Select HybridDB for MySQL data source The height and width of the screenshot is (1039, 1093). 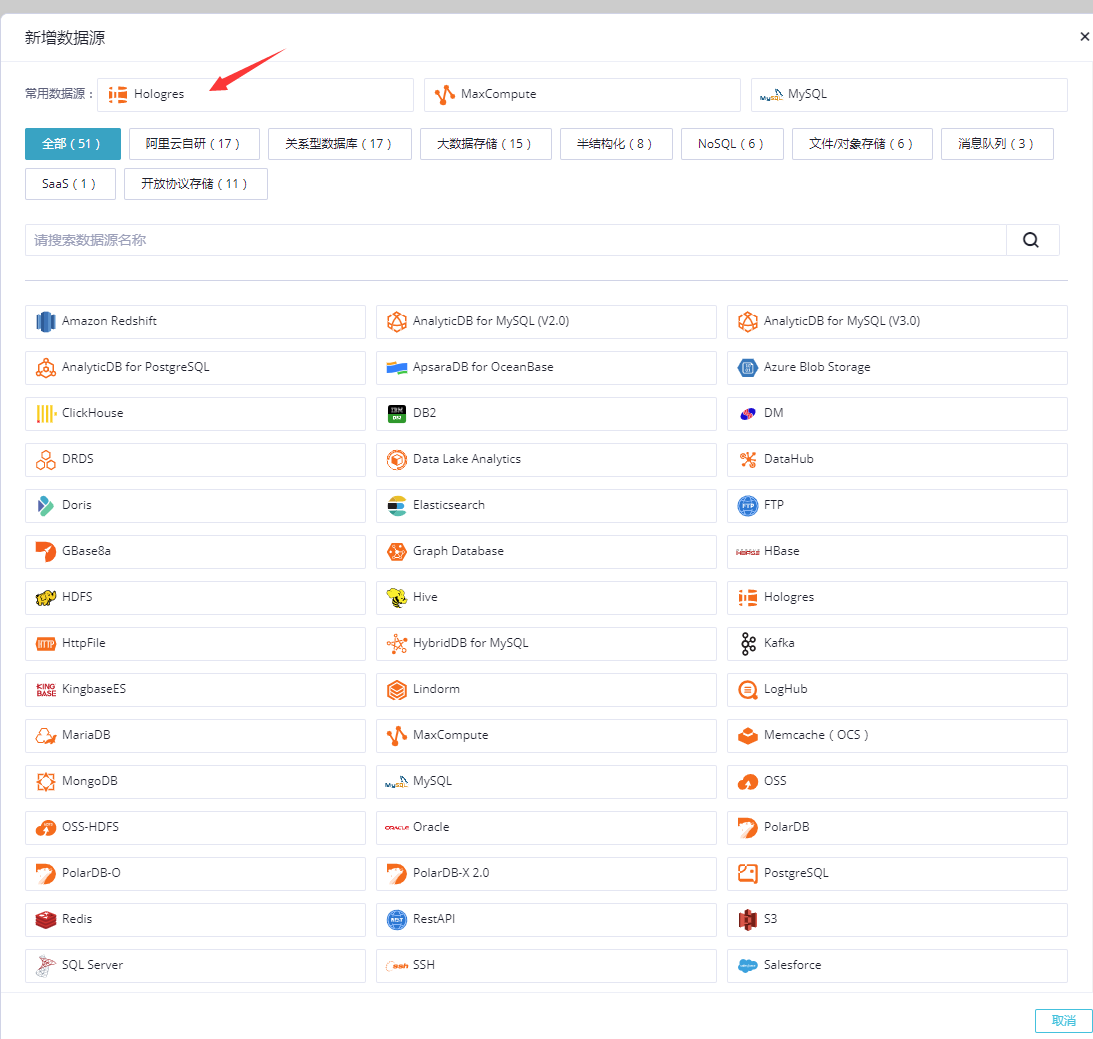546,644
